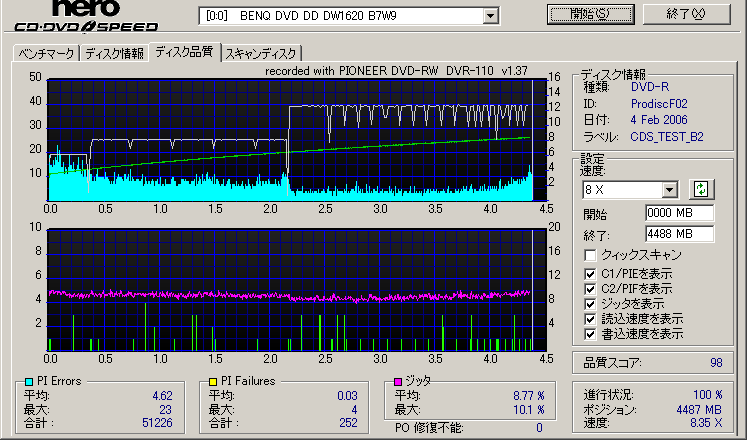The image size is (747, 440).
Task: Uncheck 読込速度を表示 checkbox
Action: tap(590, 319)
